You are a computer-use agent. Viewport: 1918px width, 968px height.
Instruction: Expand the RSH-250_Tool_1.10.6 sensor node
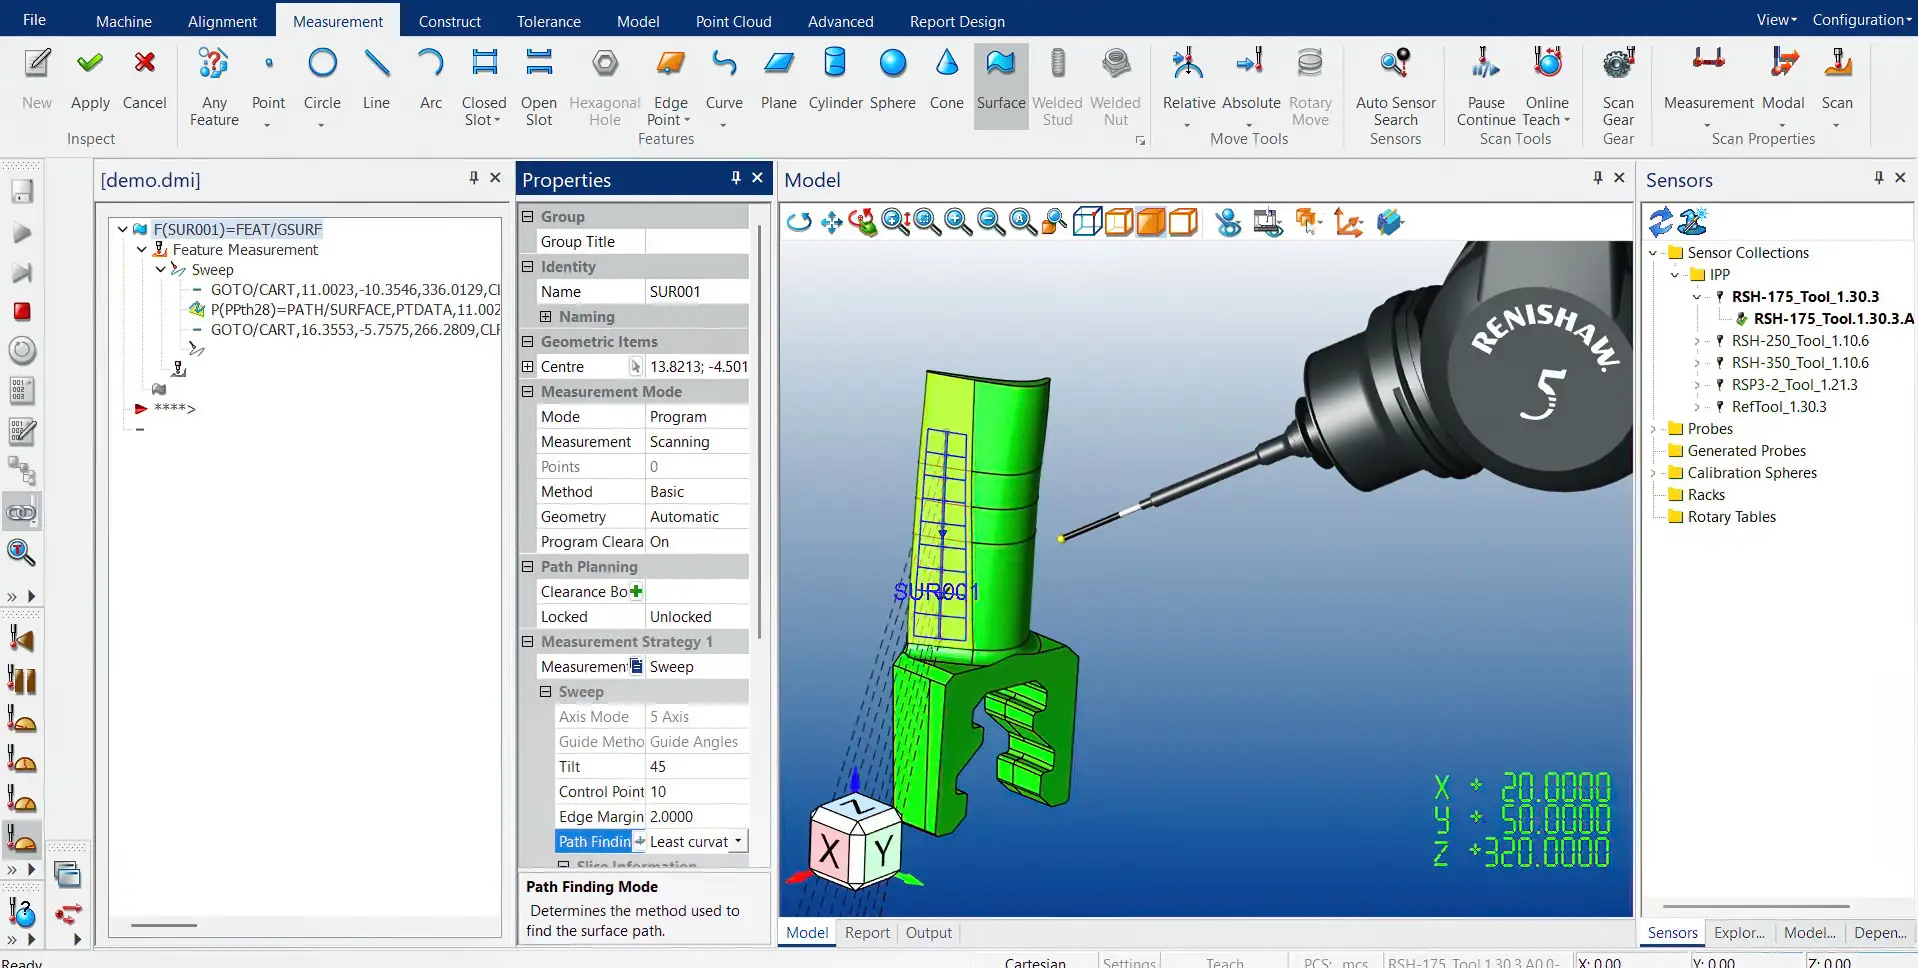point(1697,341)
